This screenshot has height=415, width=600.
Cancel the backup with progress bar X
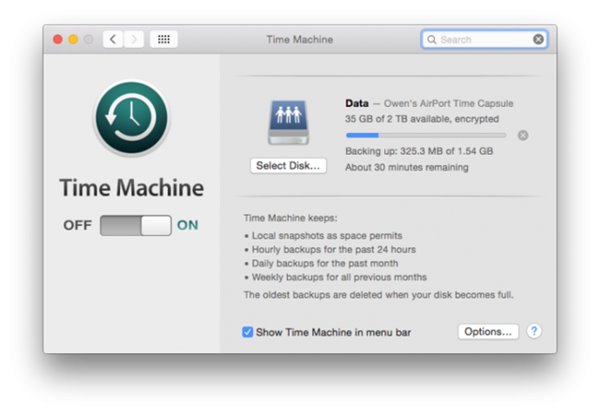tap(523, 135)
